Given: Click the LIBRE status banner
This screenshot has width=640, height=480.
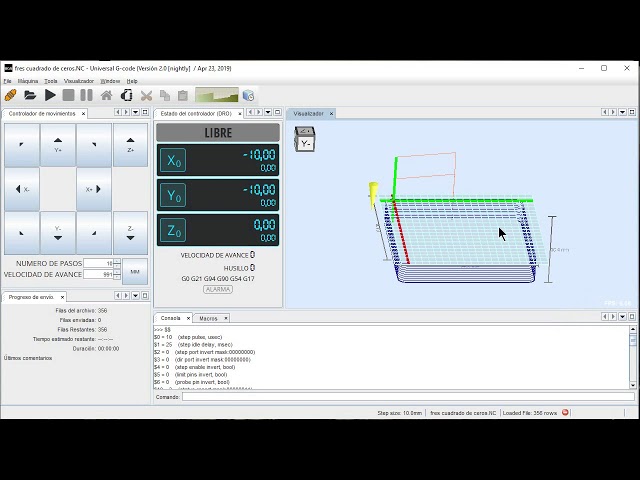Looking at the screenshot, I should pos(218,133).
